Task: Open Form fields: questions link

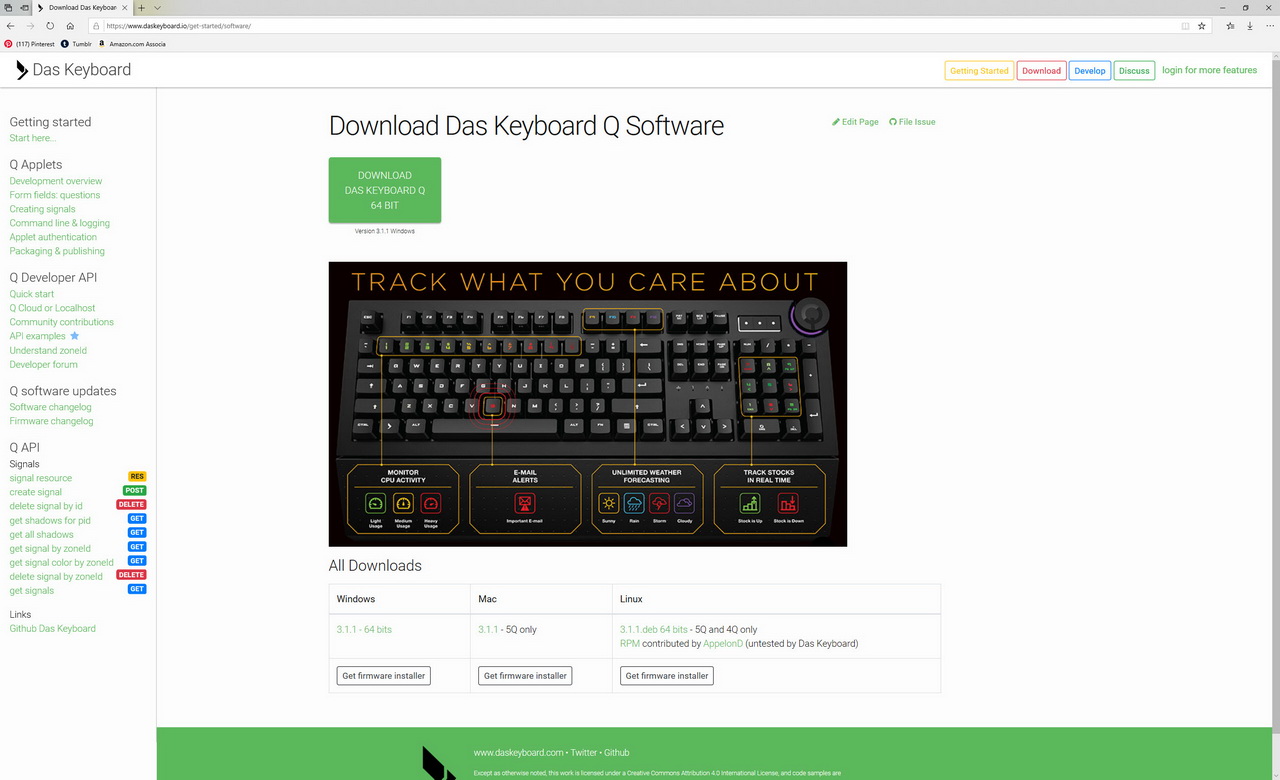Action: (x=55, y=195)
